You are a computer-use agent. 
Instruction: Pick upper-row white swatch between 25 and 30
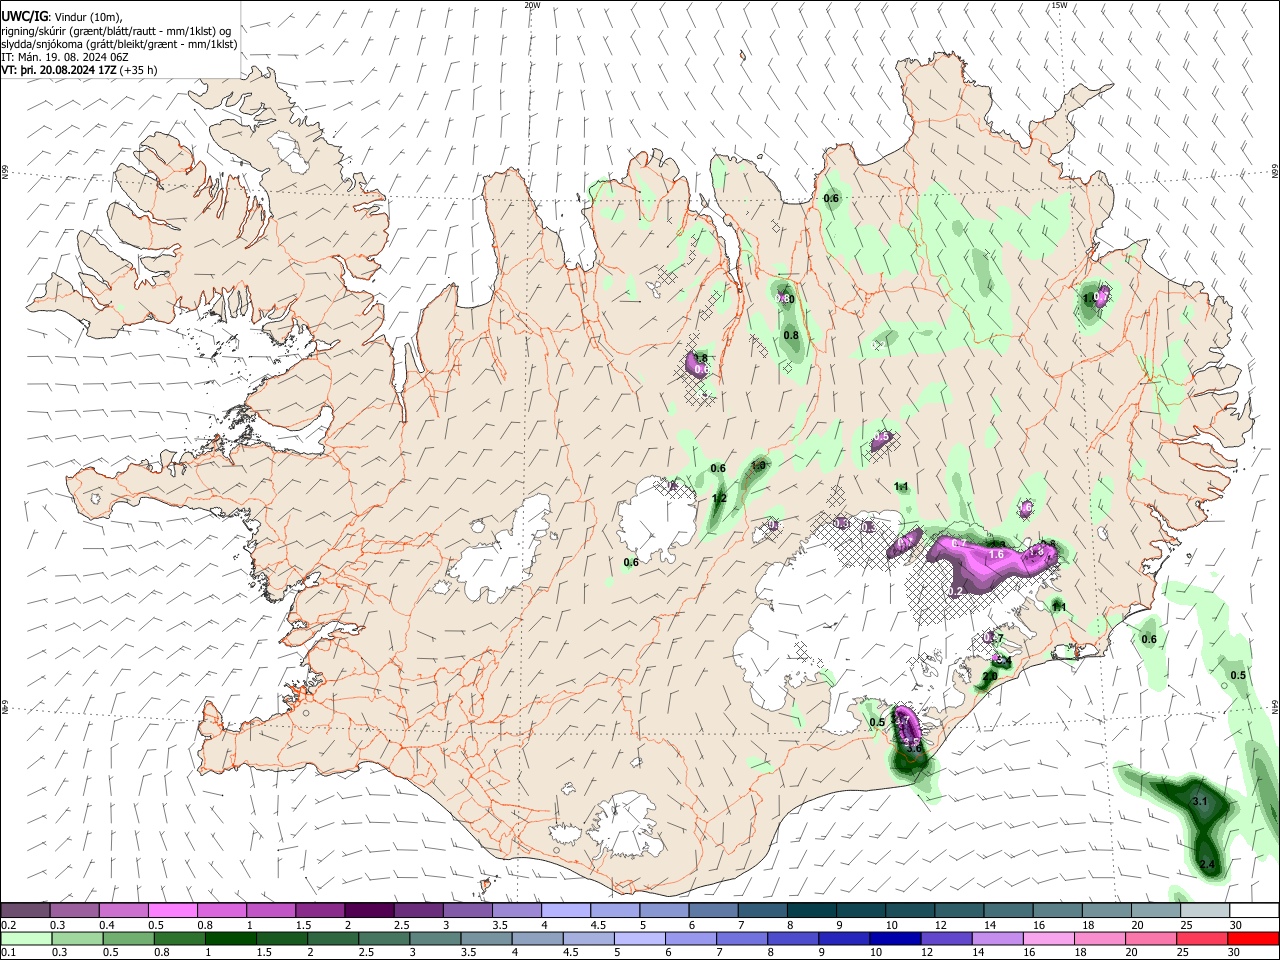pyautogui.click(x=1206, y=910)
